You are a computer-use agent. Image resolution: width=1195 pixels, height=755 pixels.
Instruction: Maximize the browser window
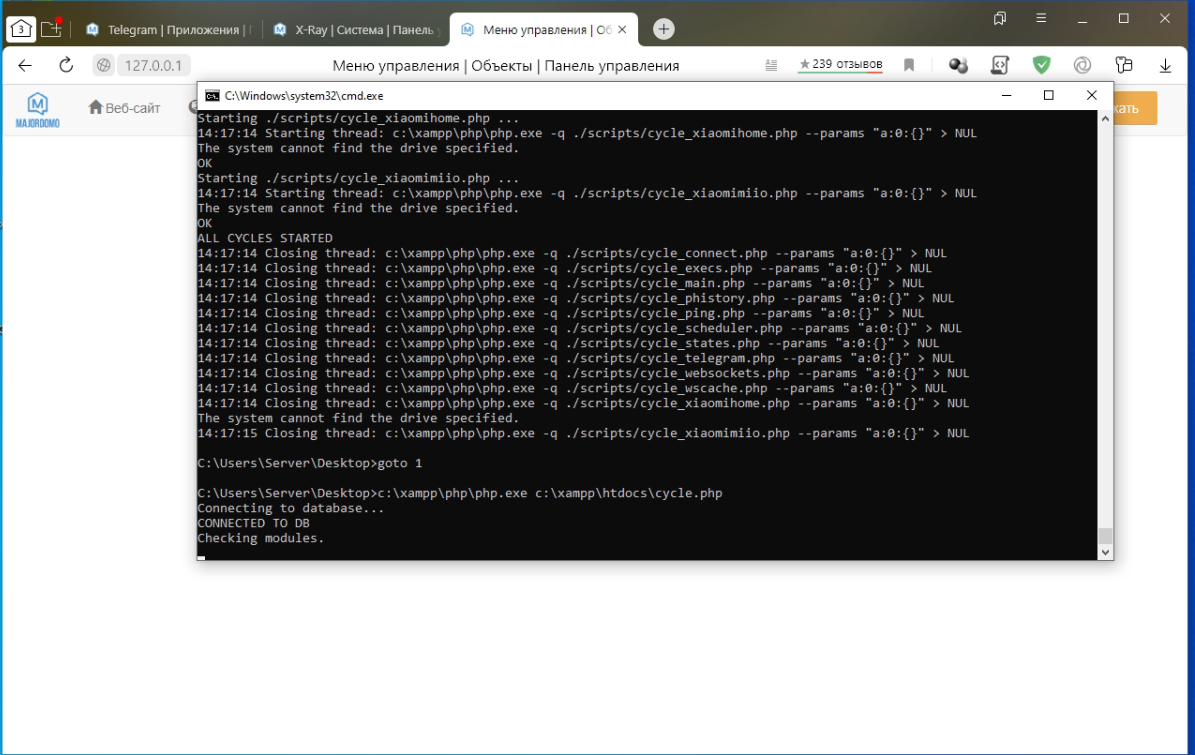[1123, 18]
